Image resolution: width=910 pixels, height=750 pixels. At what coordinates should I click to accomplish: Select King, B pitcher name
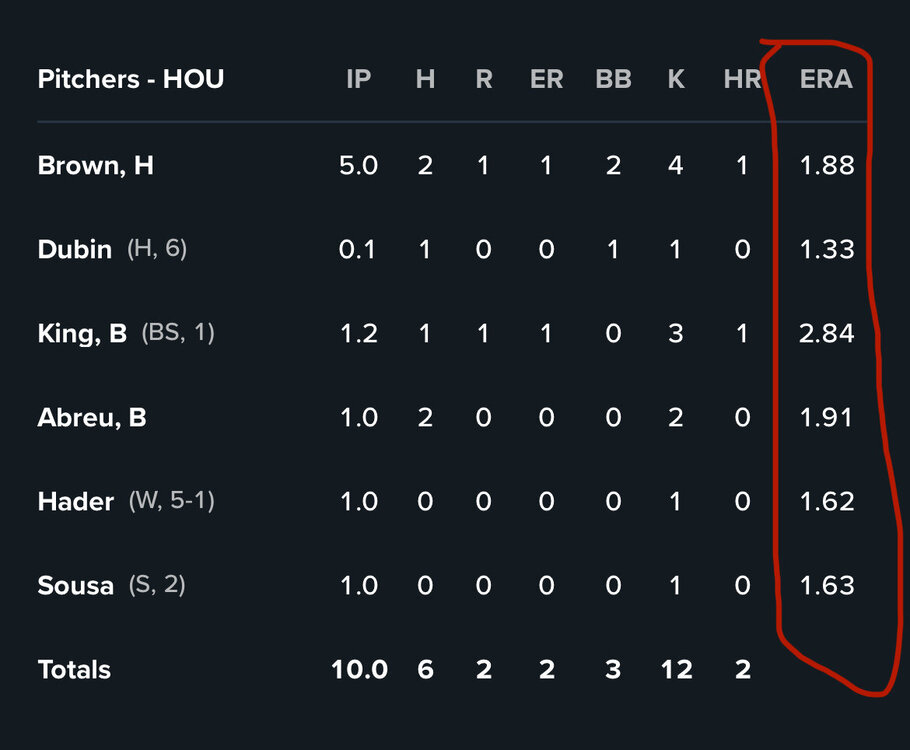pos(82,333)
